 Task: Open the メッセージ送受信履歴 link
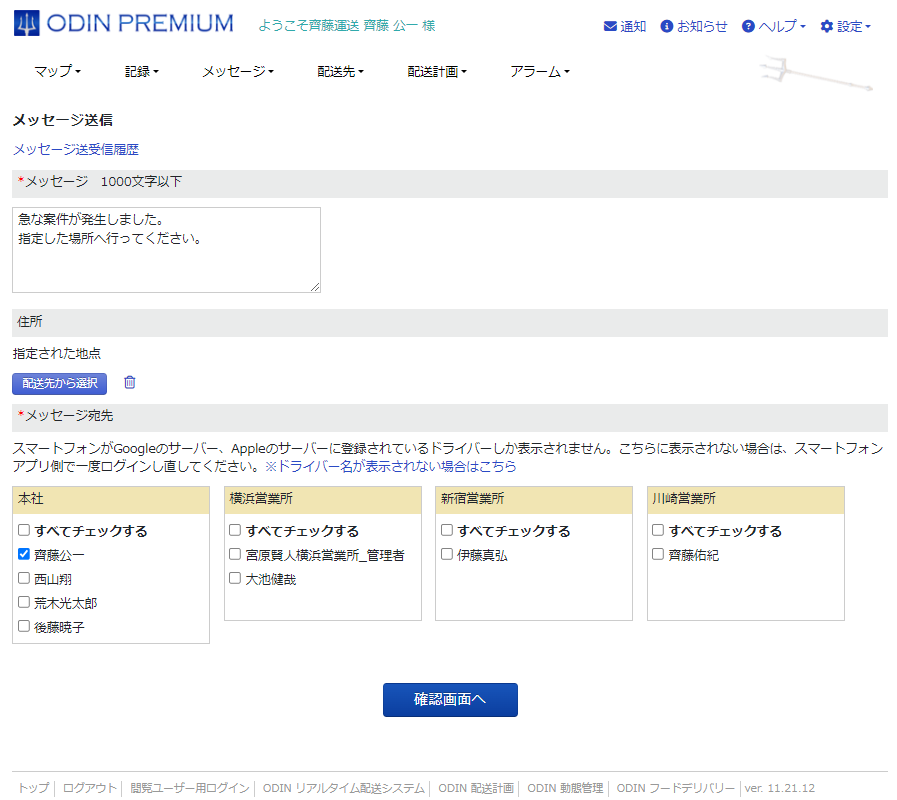76,149
